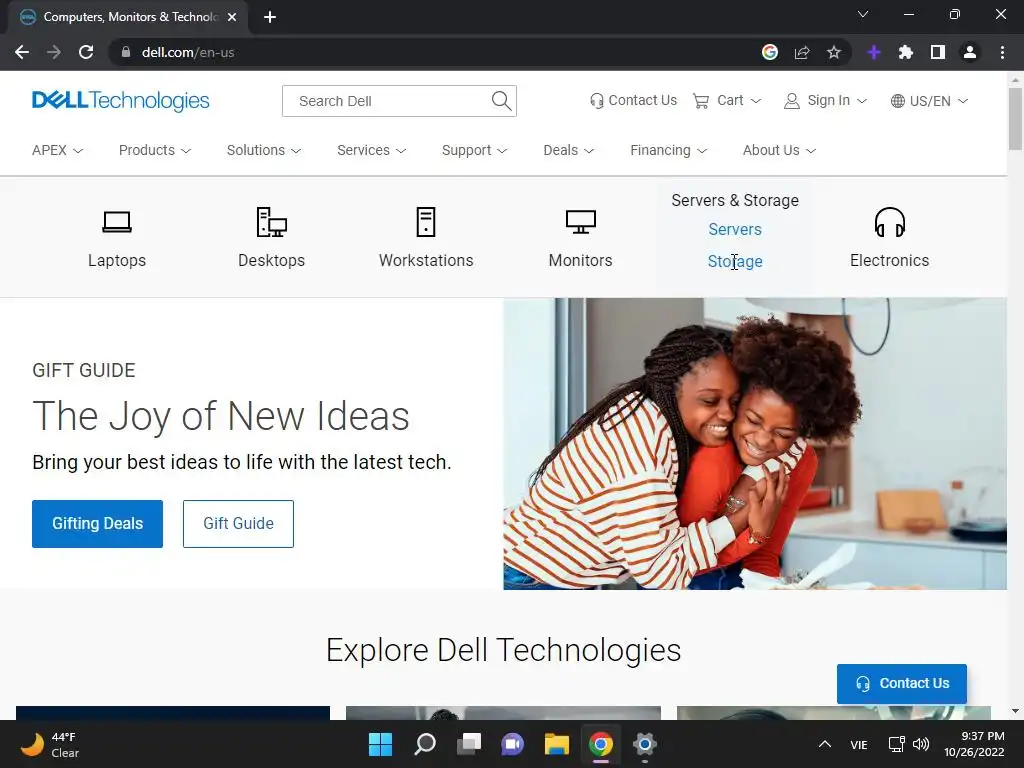Open the Windows Start button
Image resolution: width=1024 pixels, height=768 pixels.
click(x=381, y=744)
